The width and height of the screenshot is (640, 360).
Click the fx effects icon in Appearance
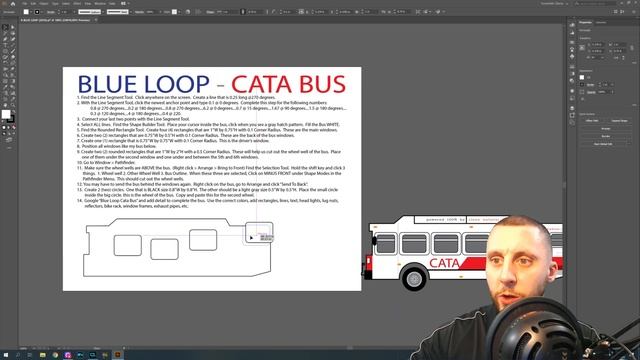(582, 99)
